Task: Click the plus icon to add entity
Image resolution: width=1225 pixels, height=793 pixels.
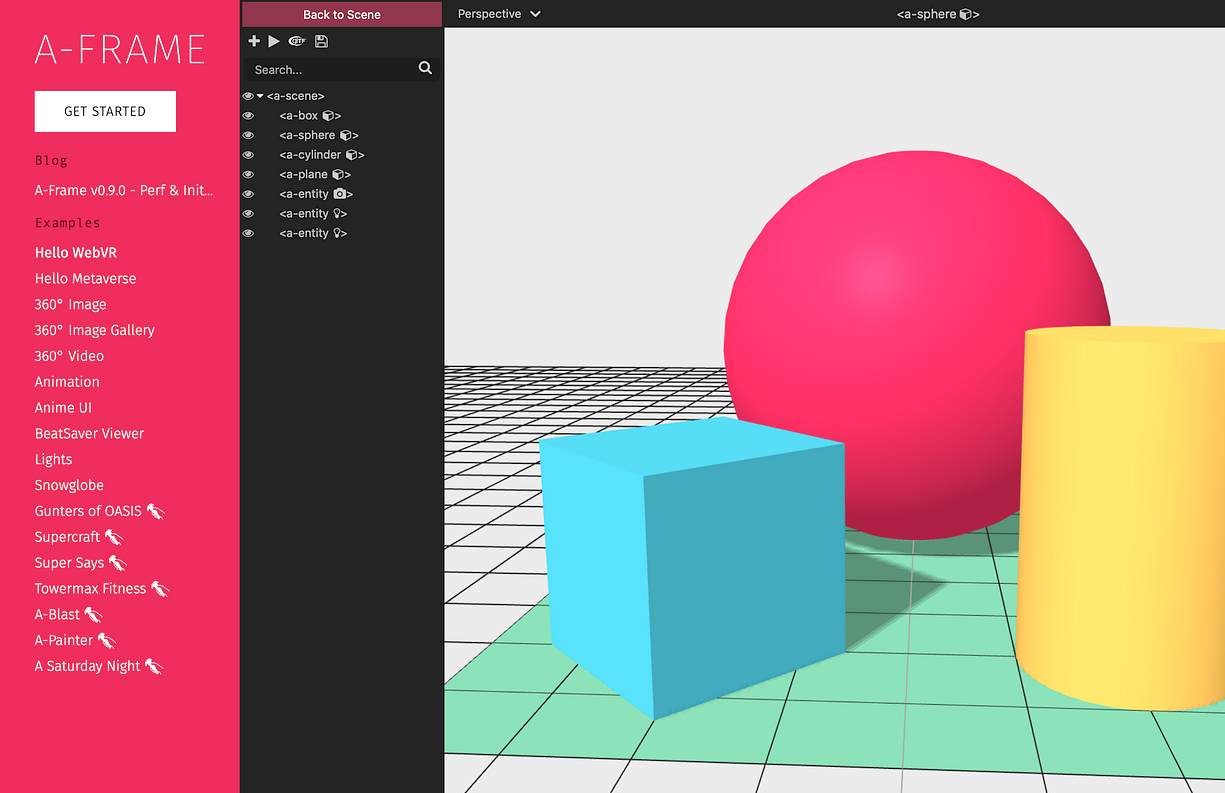Action: pyautogui.click(x=254, y=41)
